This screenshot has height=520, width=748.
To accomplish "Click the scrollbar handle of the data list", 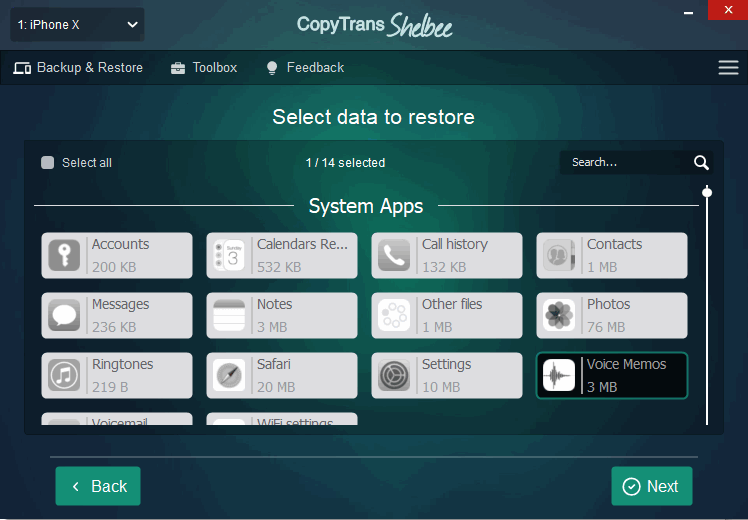I will [x=707, y=192].
